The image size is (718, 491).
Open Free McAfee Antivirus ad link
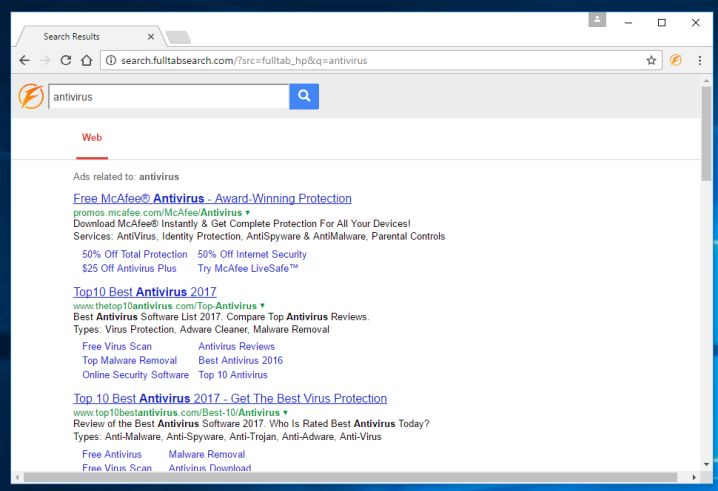tap(212, 198)
